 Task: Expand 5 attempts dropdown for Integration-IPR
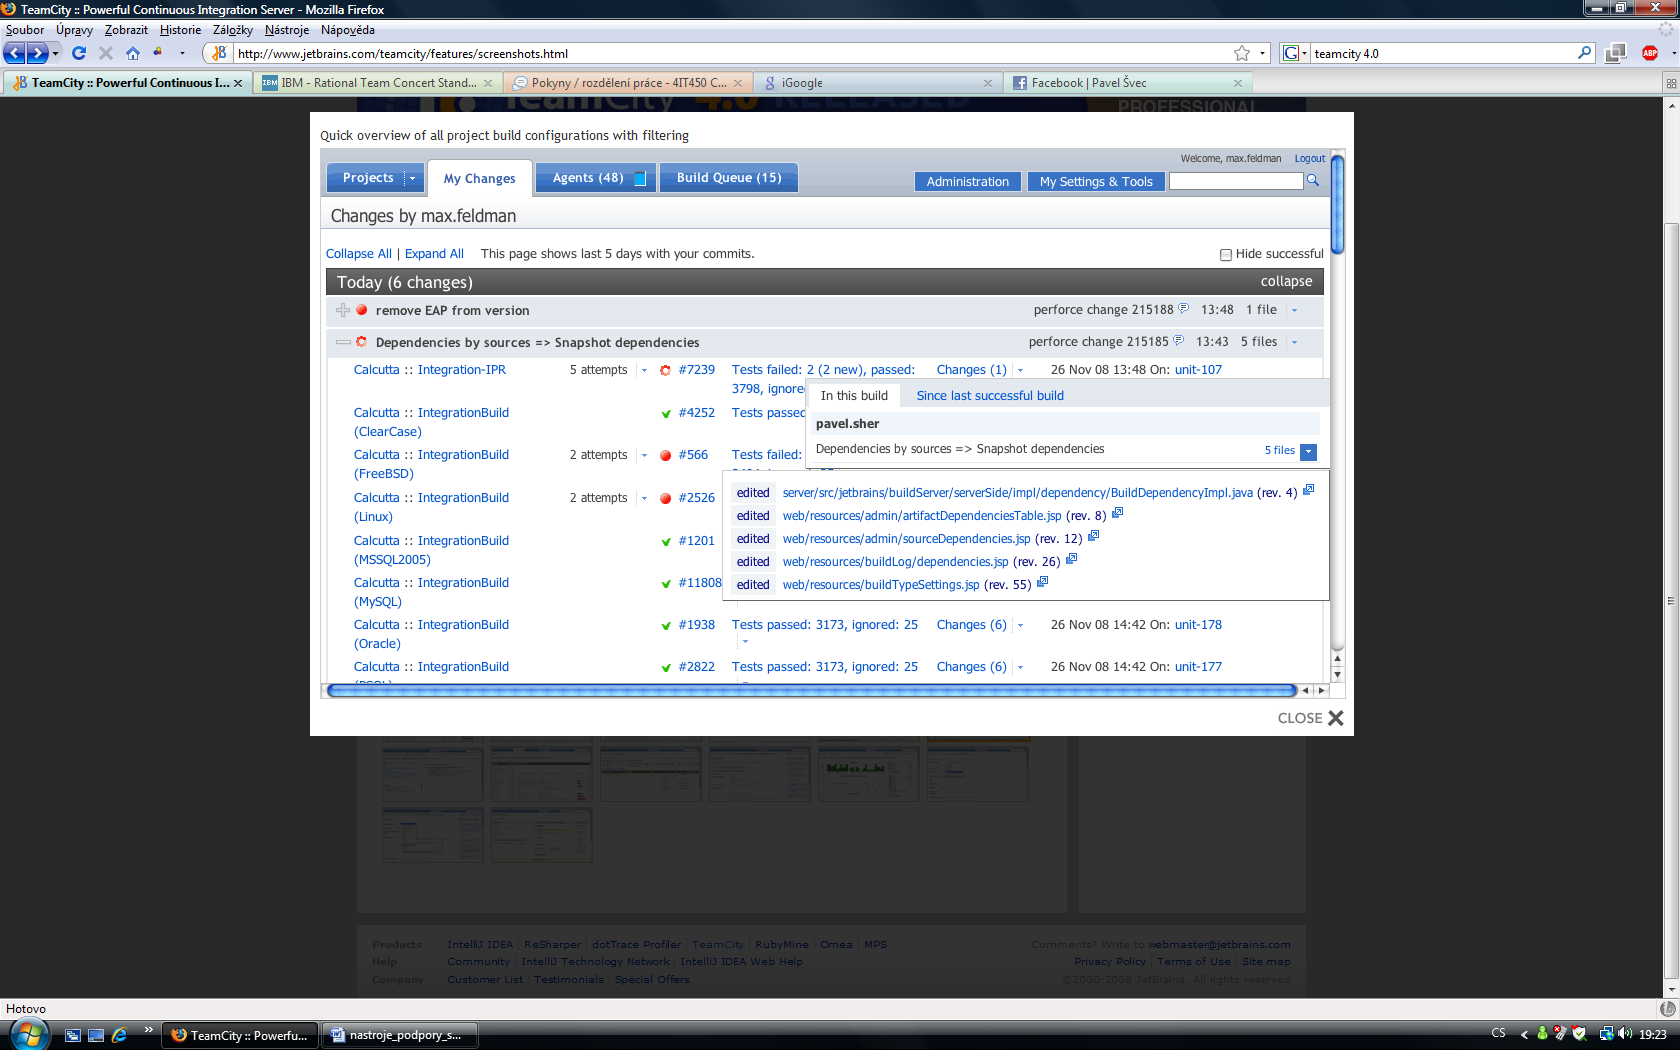pyautogui.click(x=644, y=370)
